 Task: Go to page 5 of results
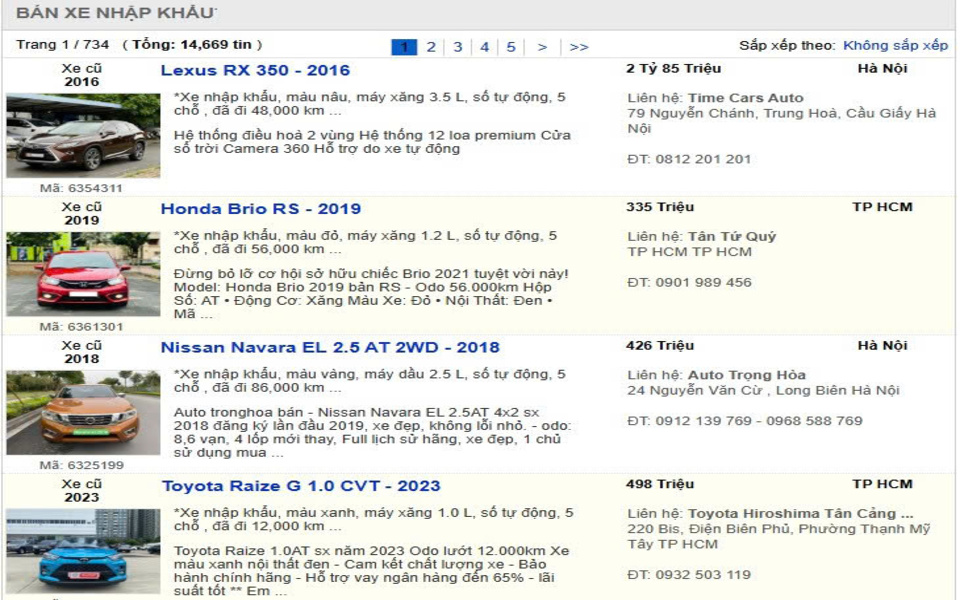pyautogui.click(x=510, y=47)
